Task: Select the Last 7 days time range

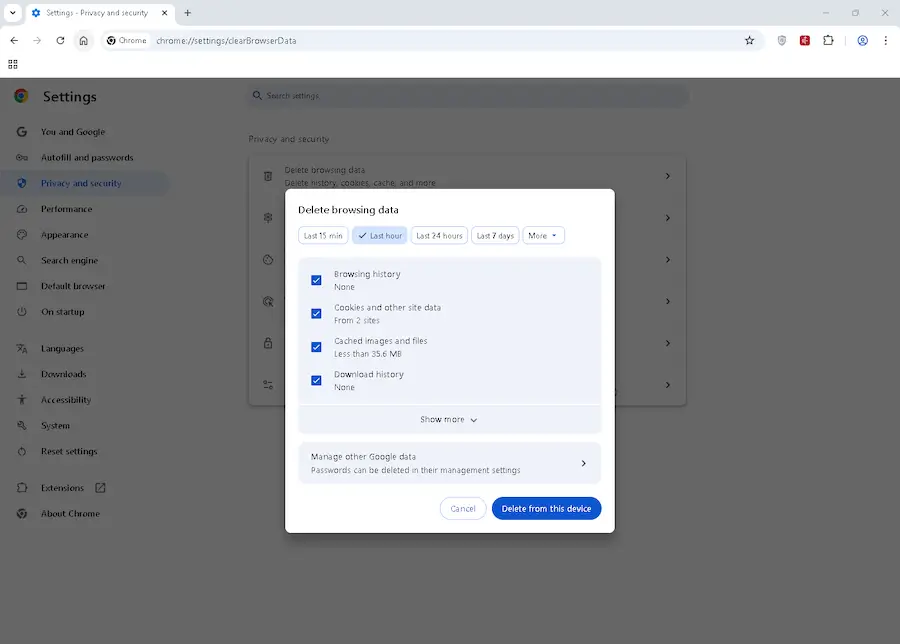Action: pyautogui.click(x=494, y=235)
